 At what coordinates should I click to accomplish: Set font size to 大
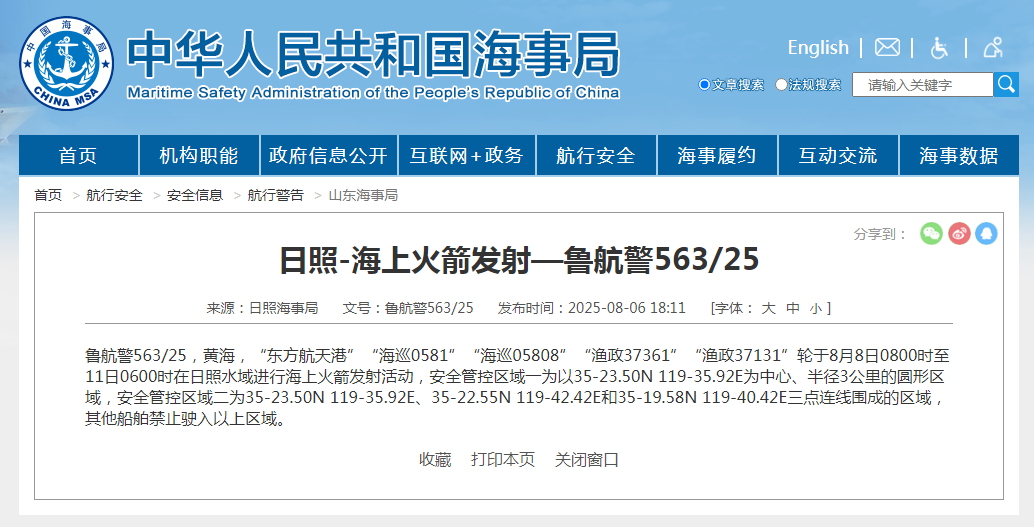coord(768,308)
